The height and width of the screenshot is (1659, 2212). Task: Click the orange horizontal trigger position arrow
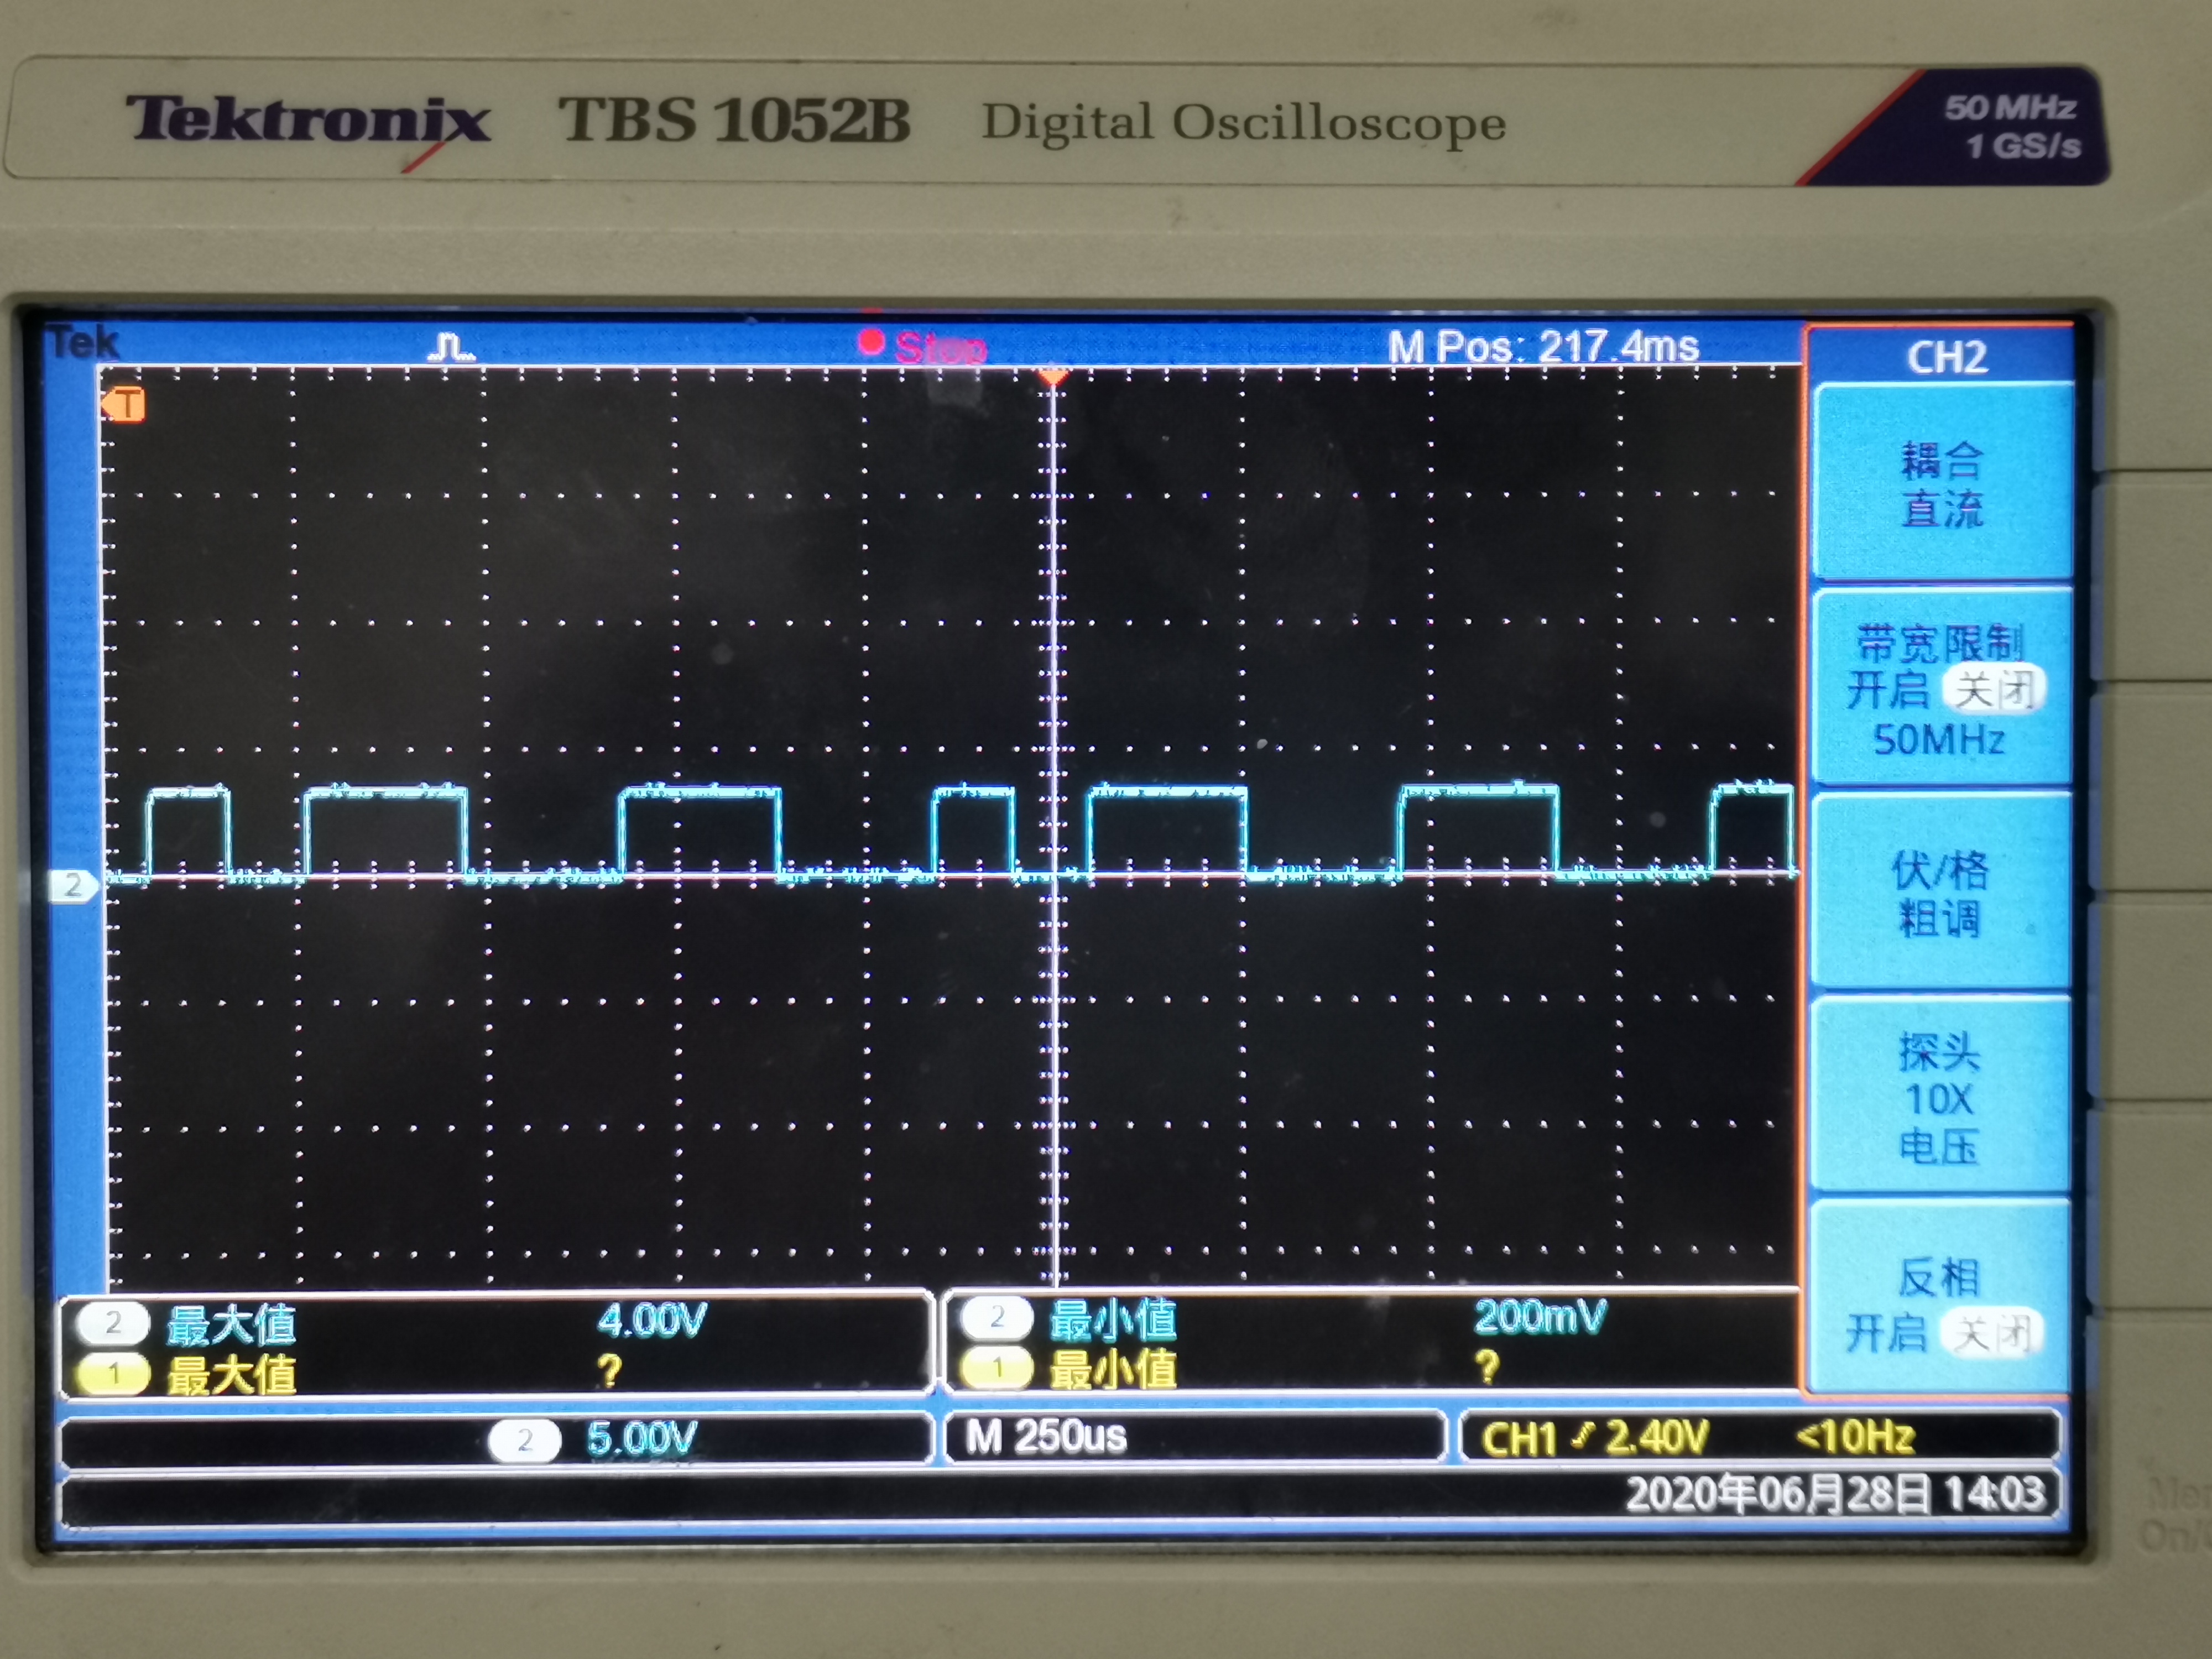point(1052,378)
